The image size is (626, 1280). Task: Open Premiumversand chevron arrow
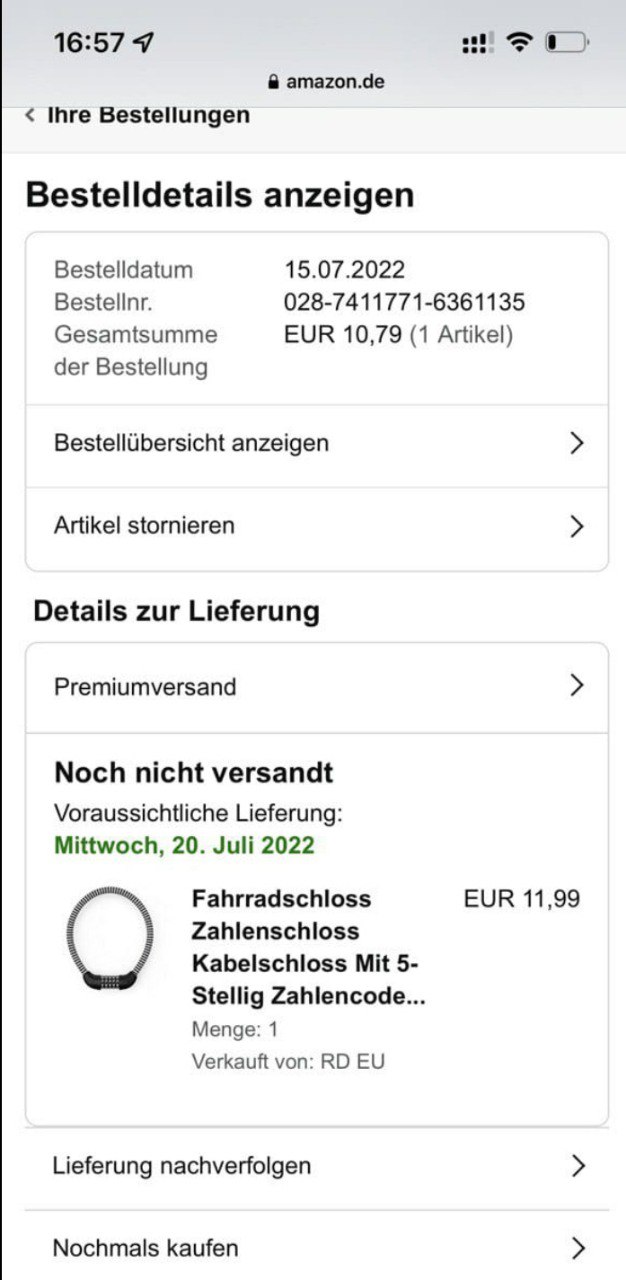coord(576,686)
